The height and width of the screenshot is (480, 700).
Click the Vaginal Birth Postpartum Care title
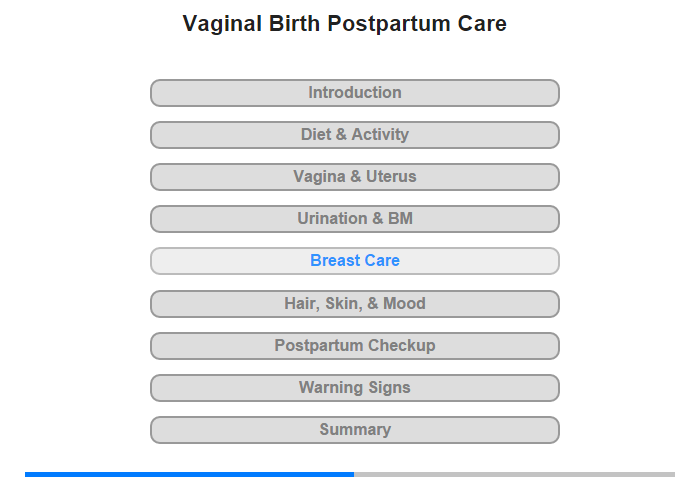pyautogui.click(x=344, y=24)
